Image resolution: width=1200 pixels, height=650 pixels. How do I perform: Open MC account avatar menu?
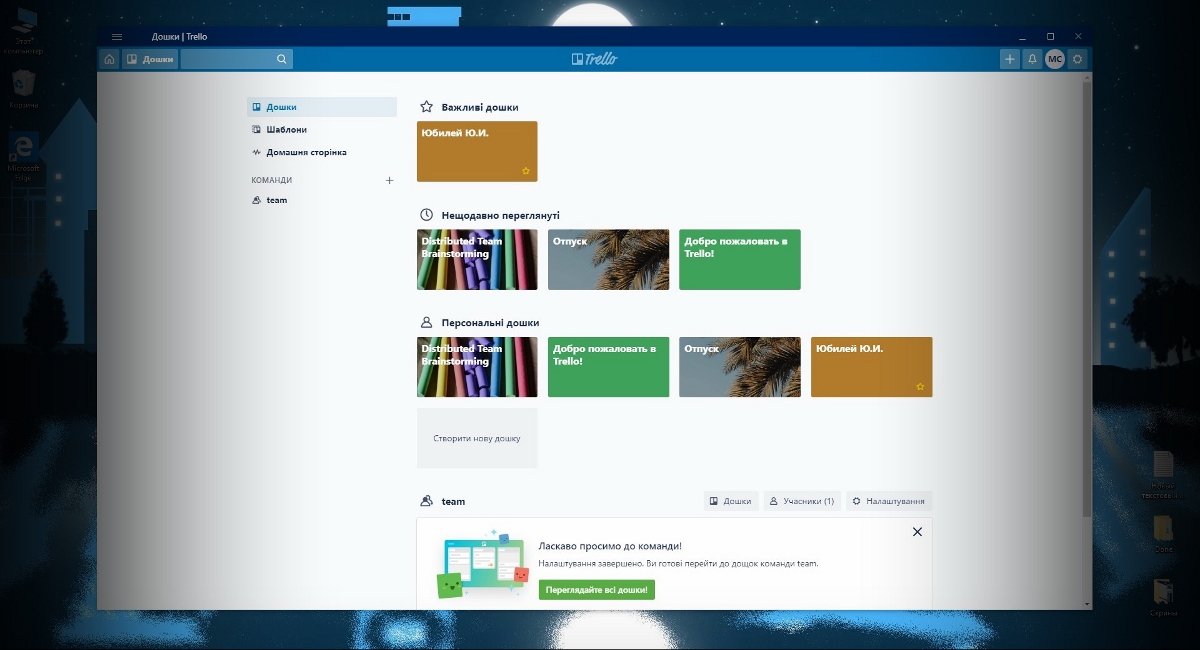tap(1055, 59)
